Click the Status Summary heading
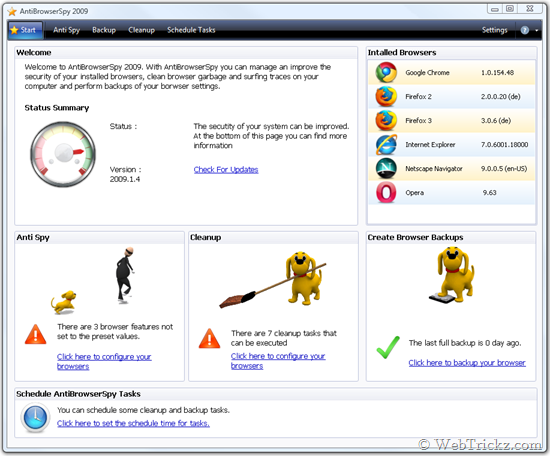550x456 pixels. 57,108
